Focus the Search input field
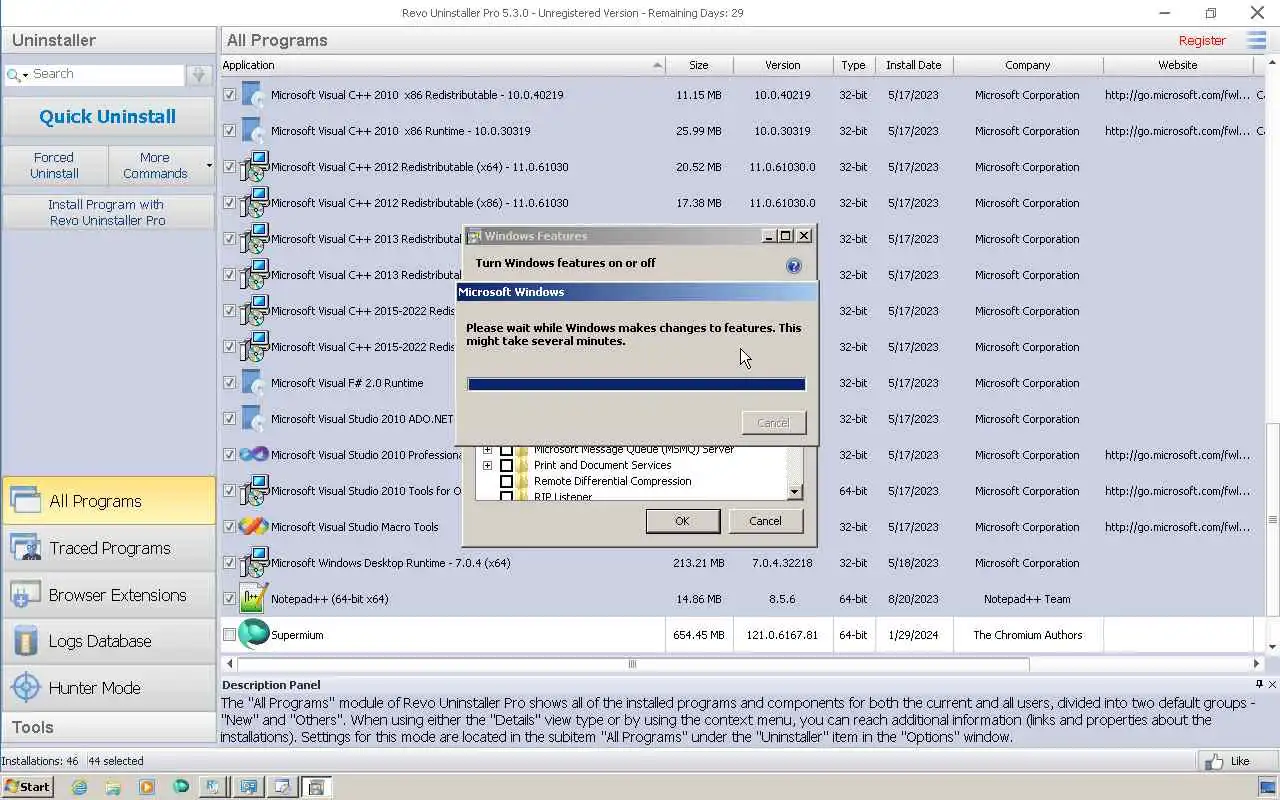This screenshot has height=800, width=1280. pyautogui.click(x=107, y=74)
